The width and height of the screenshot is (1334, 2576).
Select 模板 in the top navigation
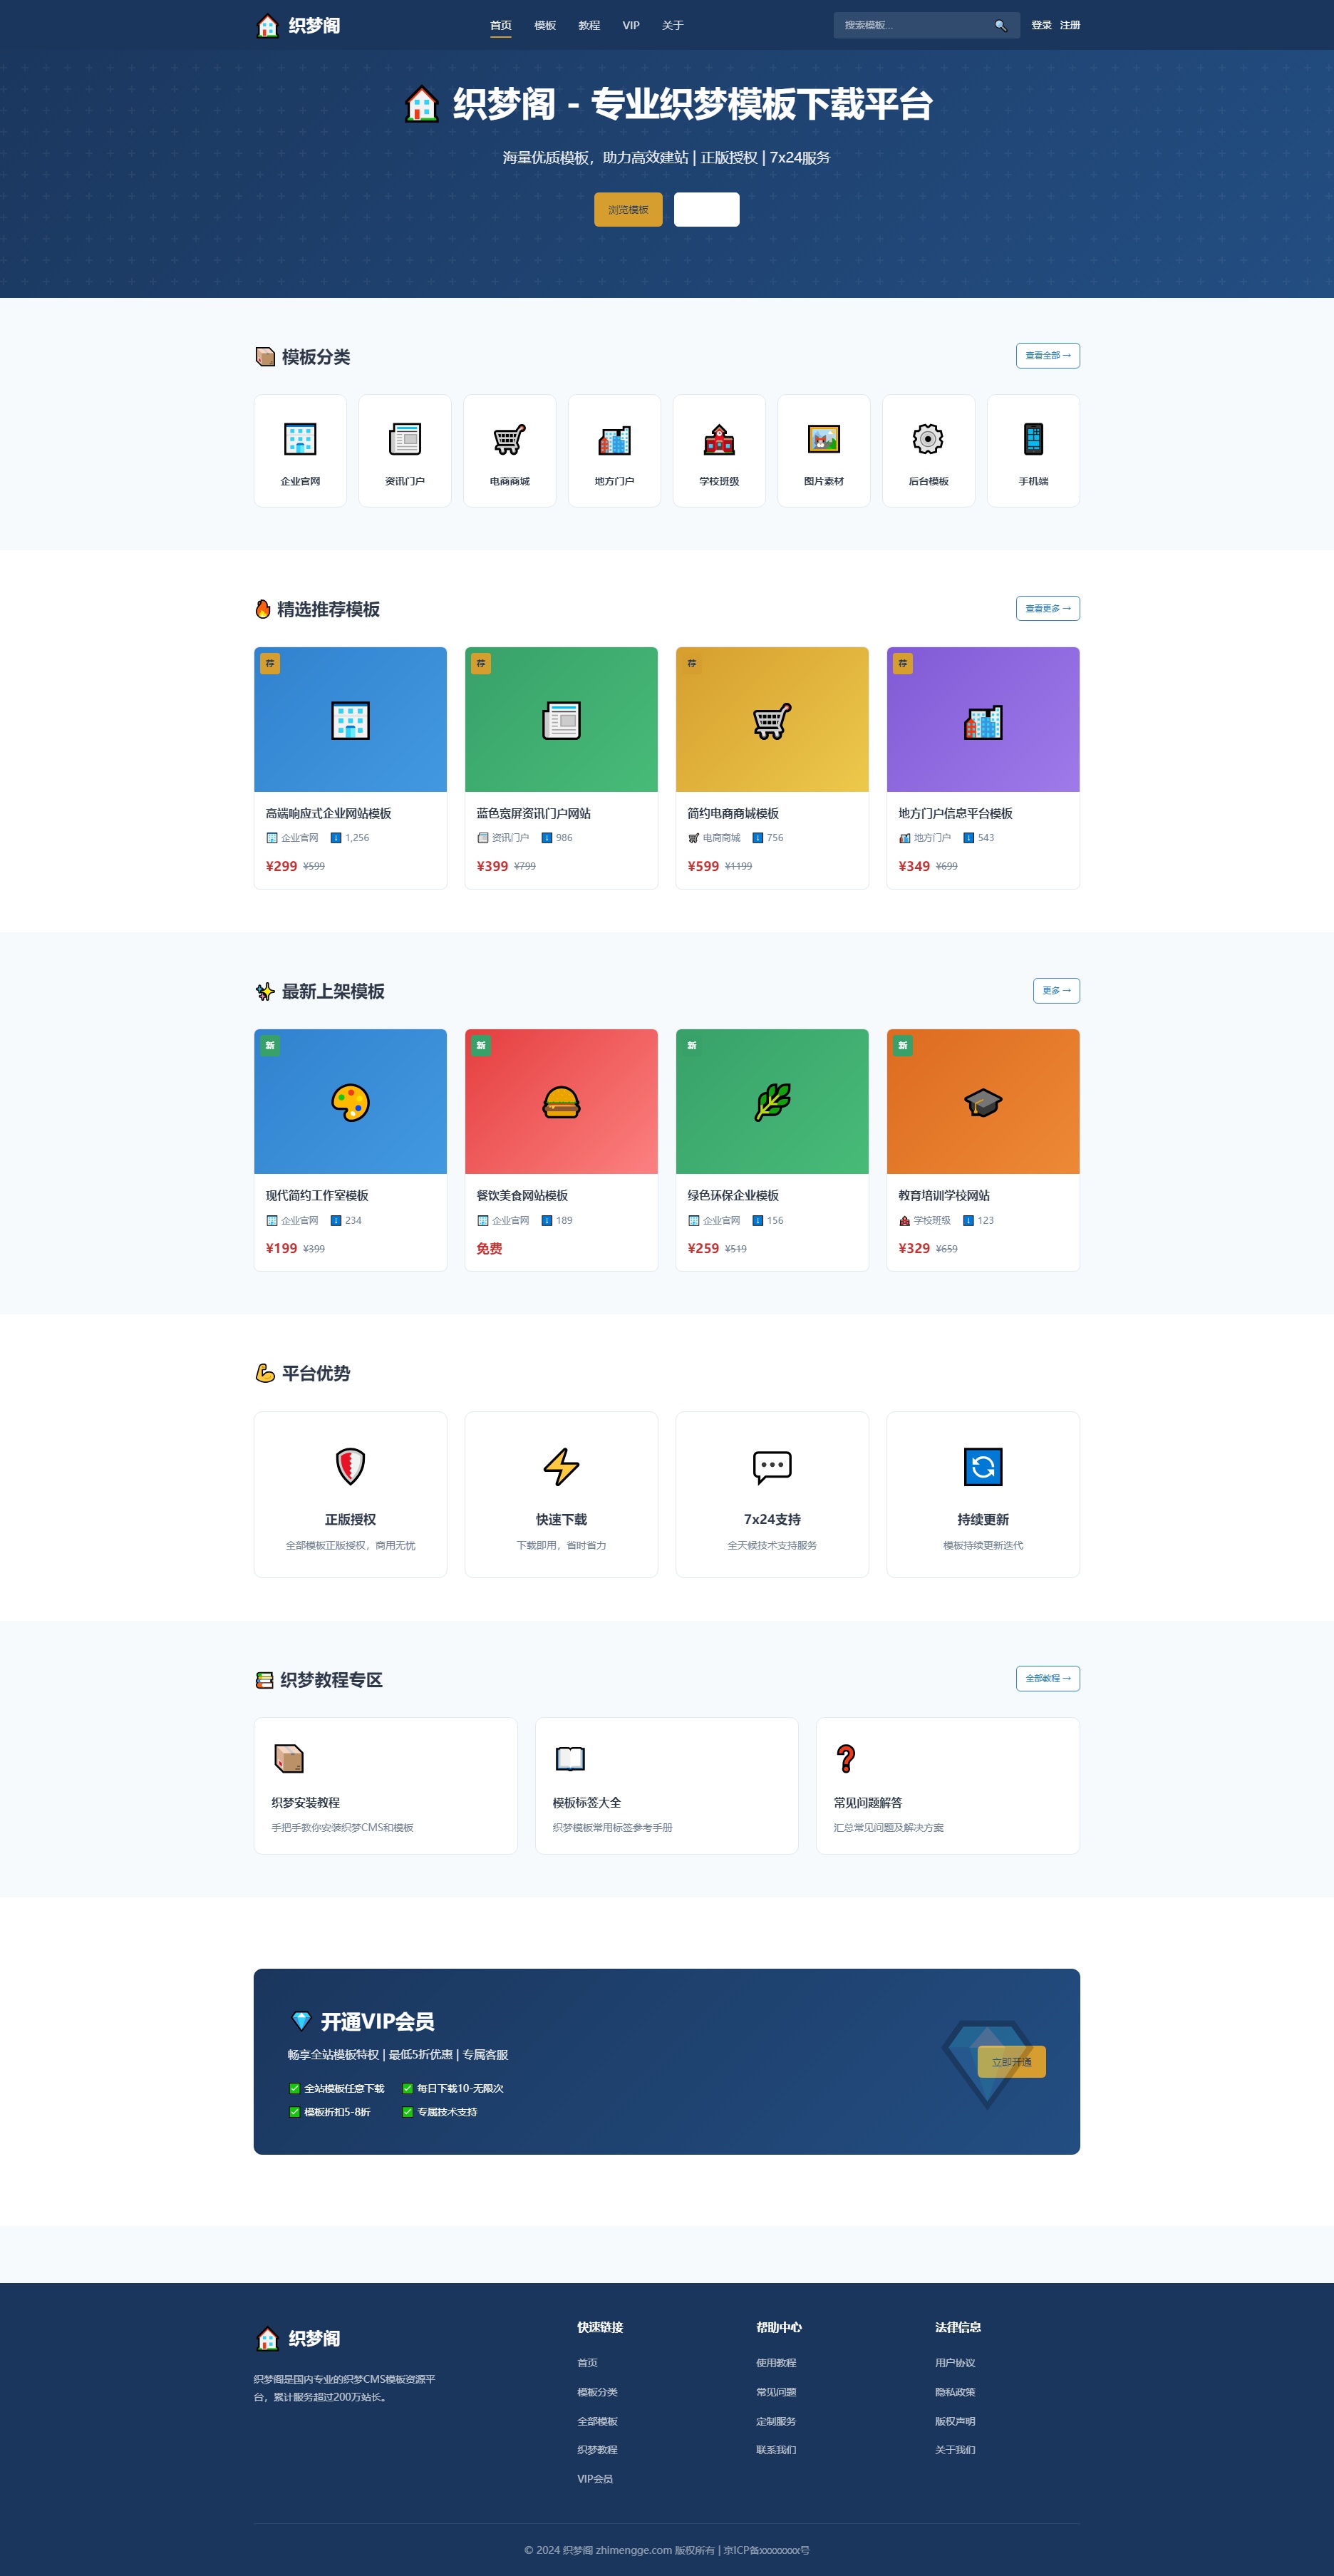click(545, 25)
